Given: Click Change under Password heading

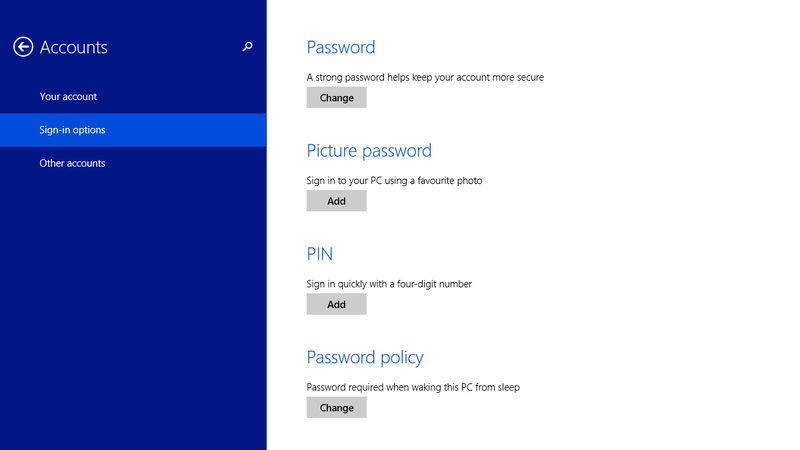Looking at the screenshot, I should (336, 97).
